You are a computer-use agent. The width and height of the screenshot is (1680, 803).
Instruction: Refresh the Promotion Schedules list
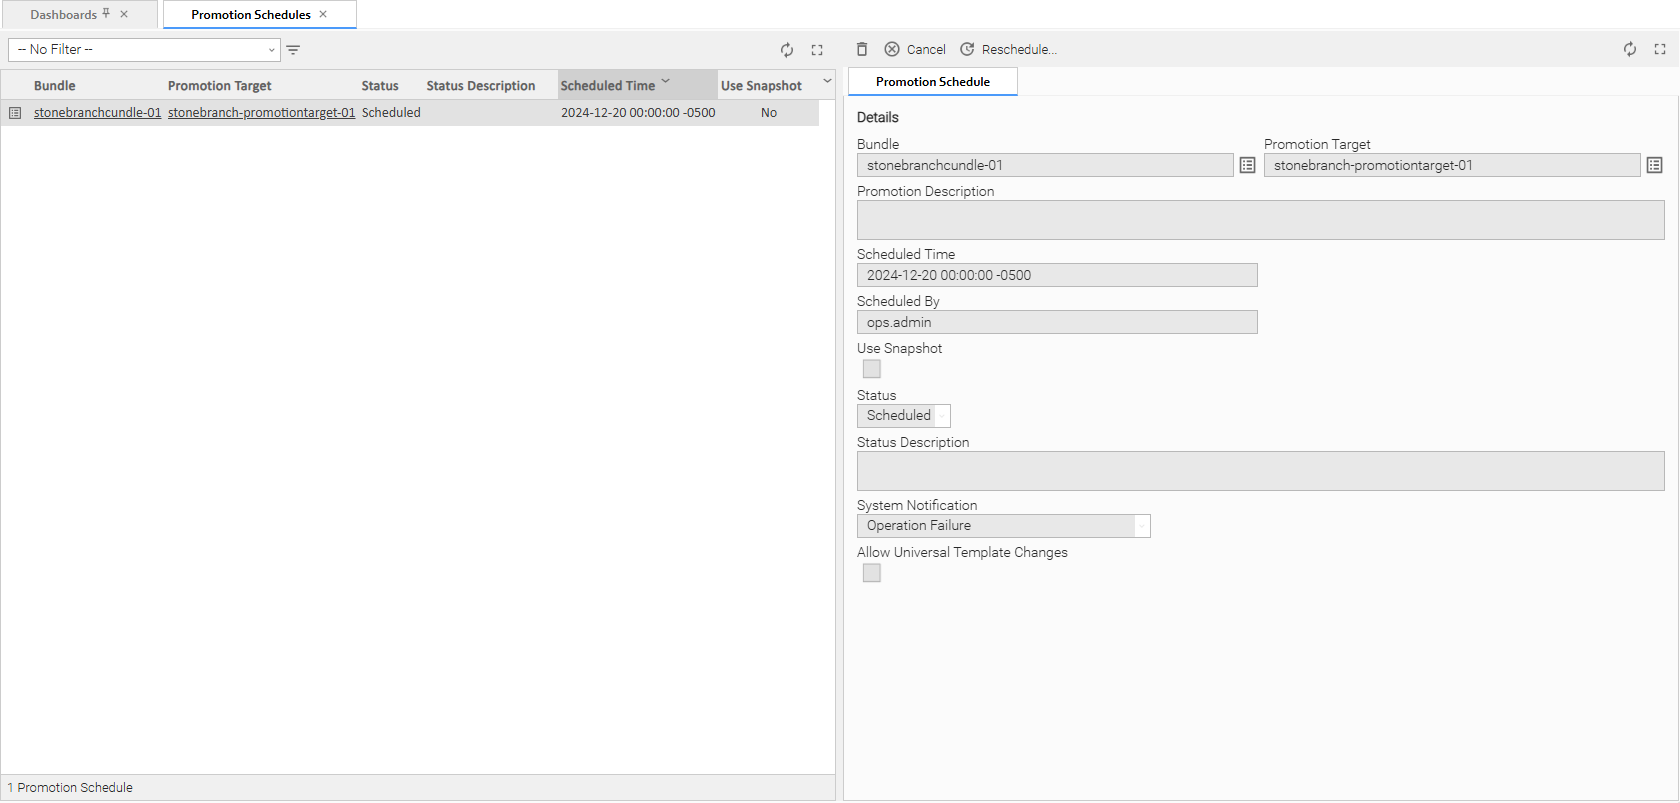pos(787,50)
